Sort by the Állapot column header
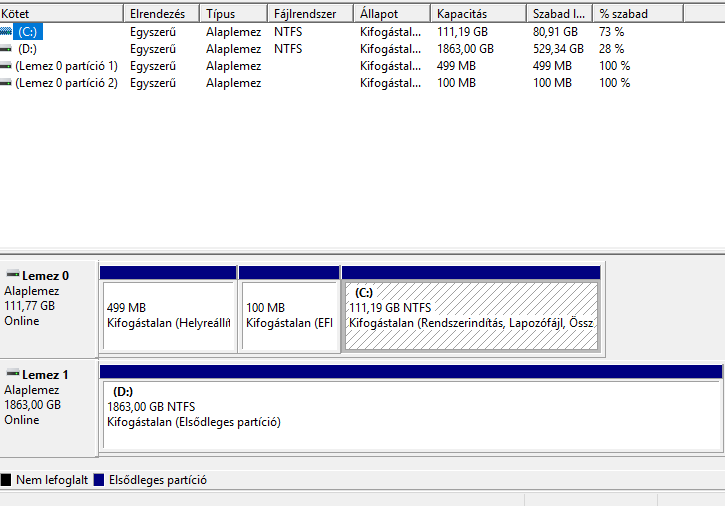725x506 pixels. point(392,14)
